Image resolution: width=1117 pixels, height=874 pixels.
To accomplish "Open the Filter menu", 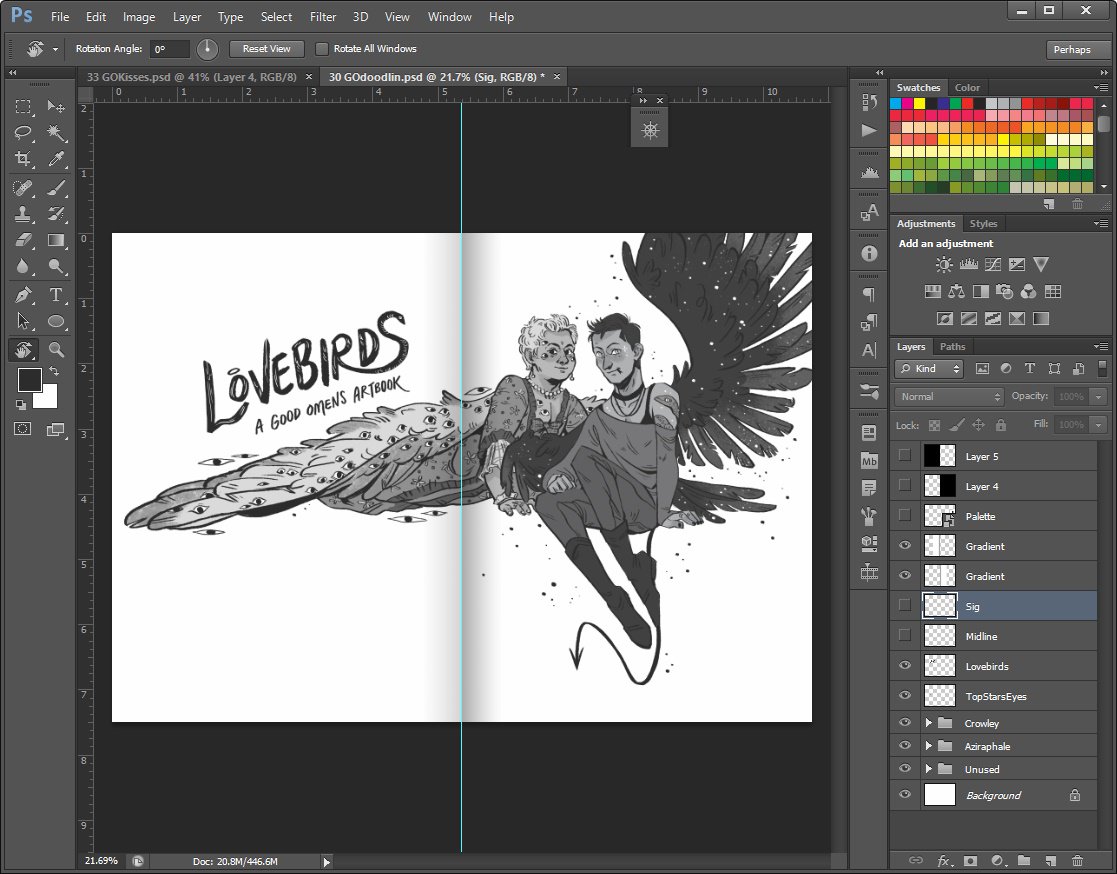I will 323,16.
